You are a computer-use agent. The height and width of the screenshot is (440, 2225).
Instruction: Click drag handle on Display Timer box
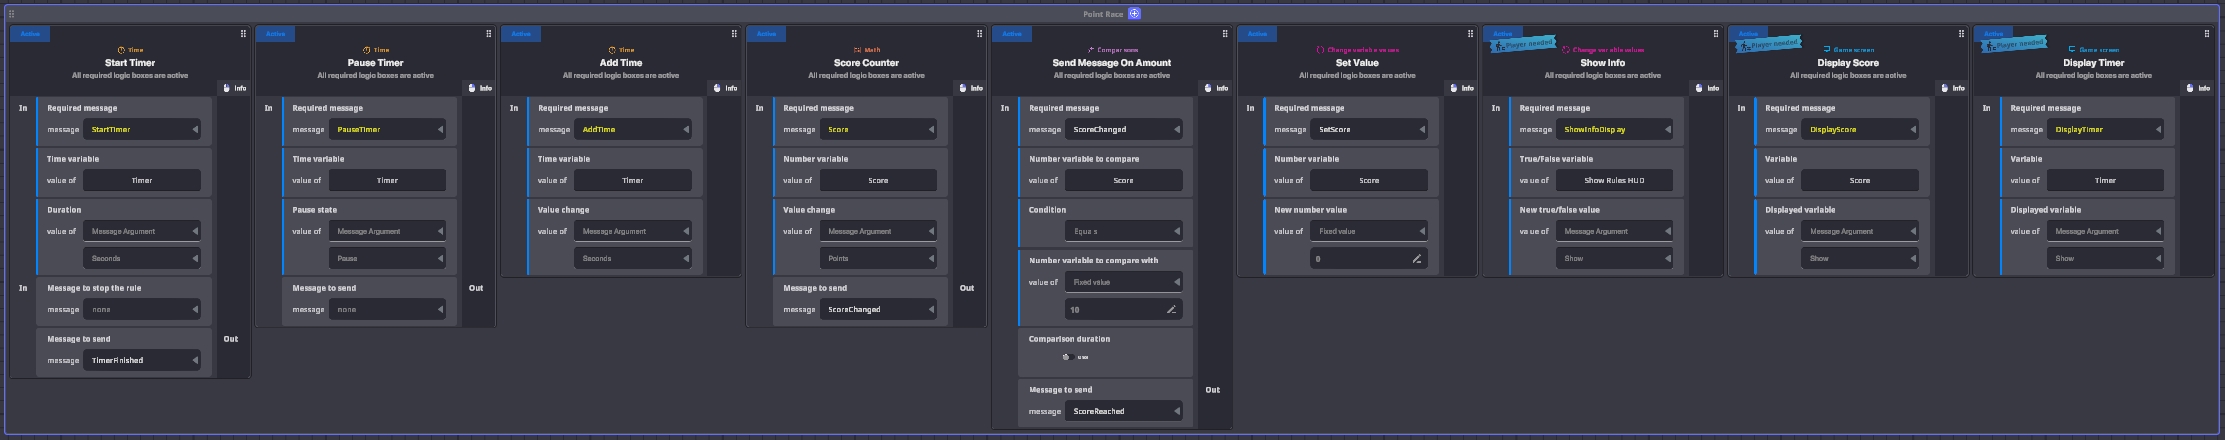2207,34
